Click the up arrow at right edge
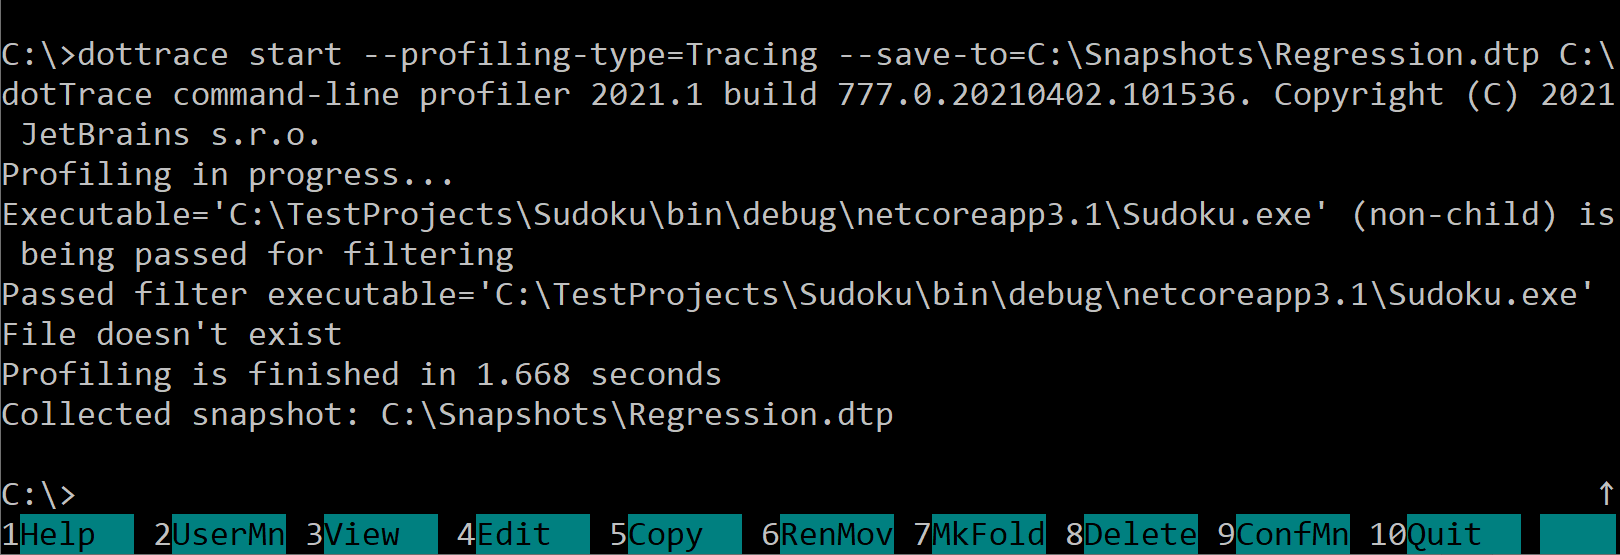Viewport: 1620px width, 555px height. [x=1606, y=494]
